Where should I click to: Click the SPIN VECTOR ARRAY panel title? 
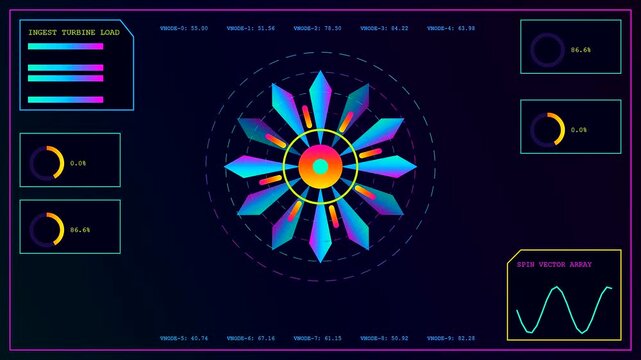pos(554,265)
